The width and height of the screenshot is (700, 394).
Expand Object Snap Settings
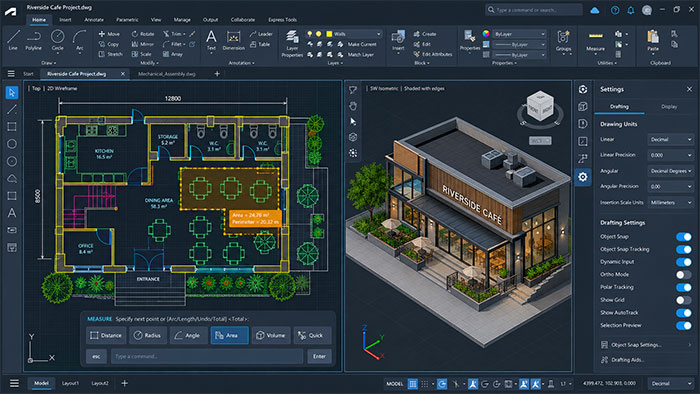point(646,344)
